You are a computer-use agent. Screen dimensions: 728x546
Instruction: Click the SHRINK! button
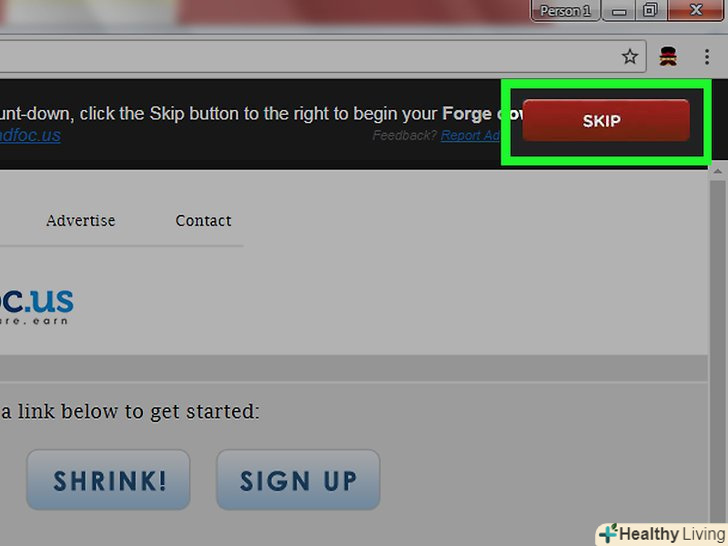108,480
